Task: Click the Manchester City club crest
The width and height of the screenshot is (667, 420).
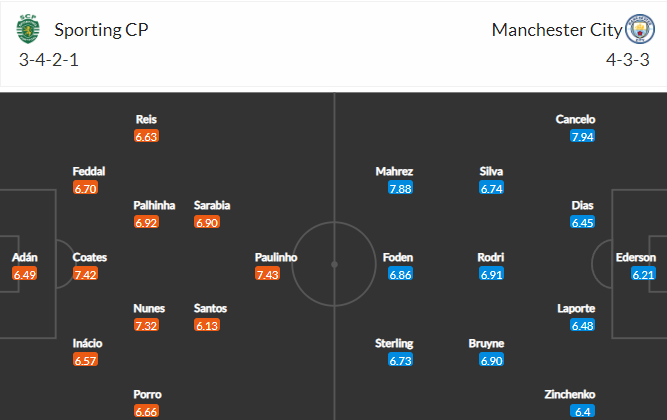Action: (637, 29)
